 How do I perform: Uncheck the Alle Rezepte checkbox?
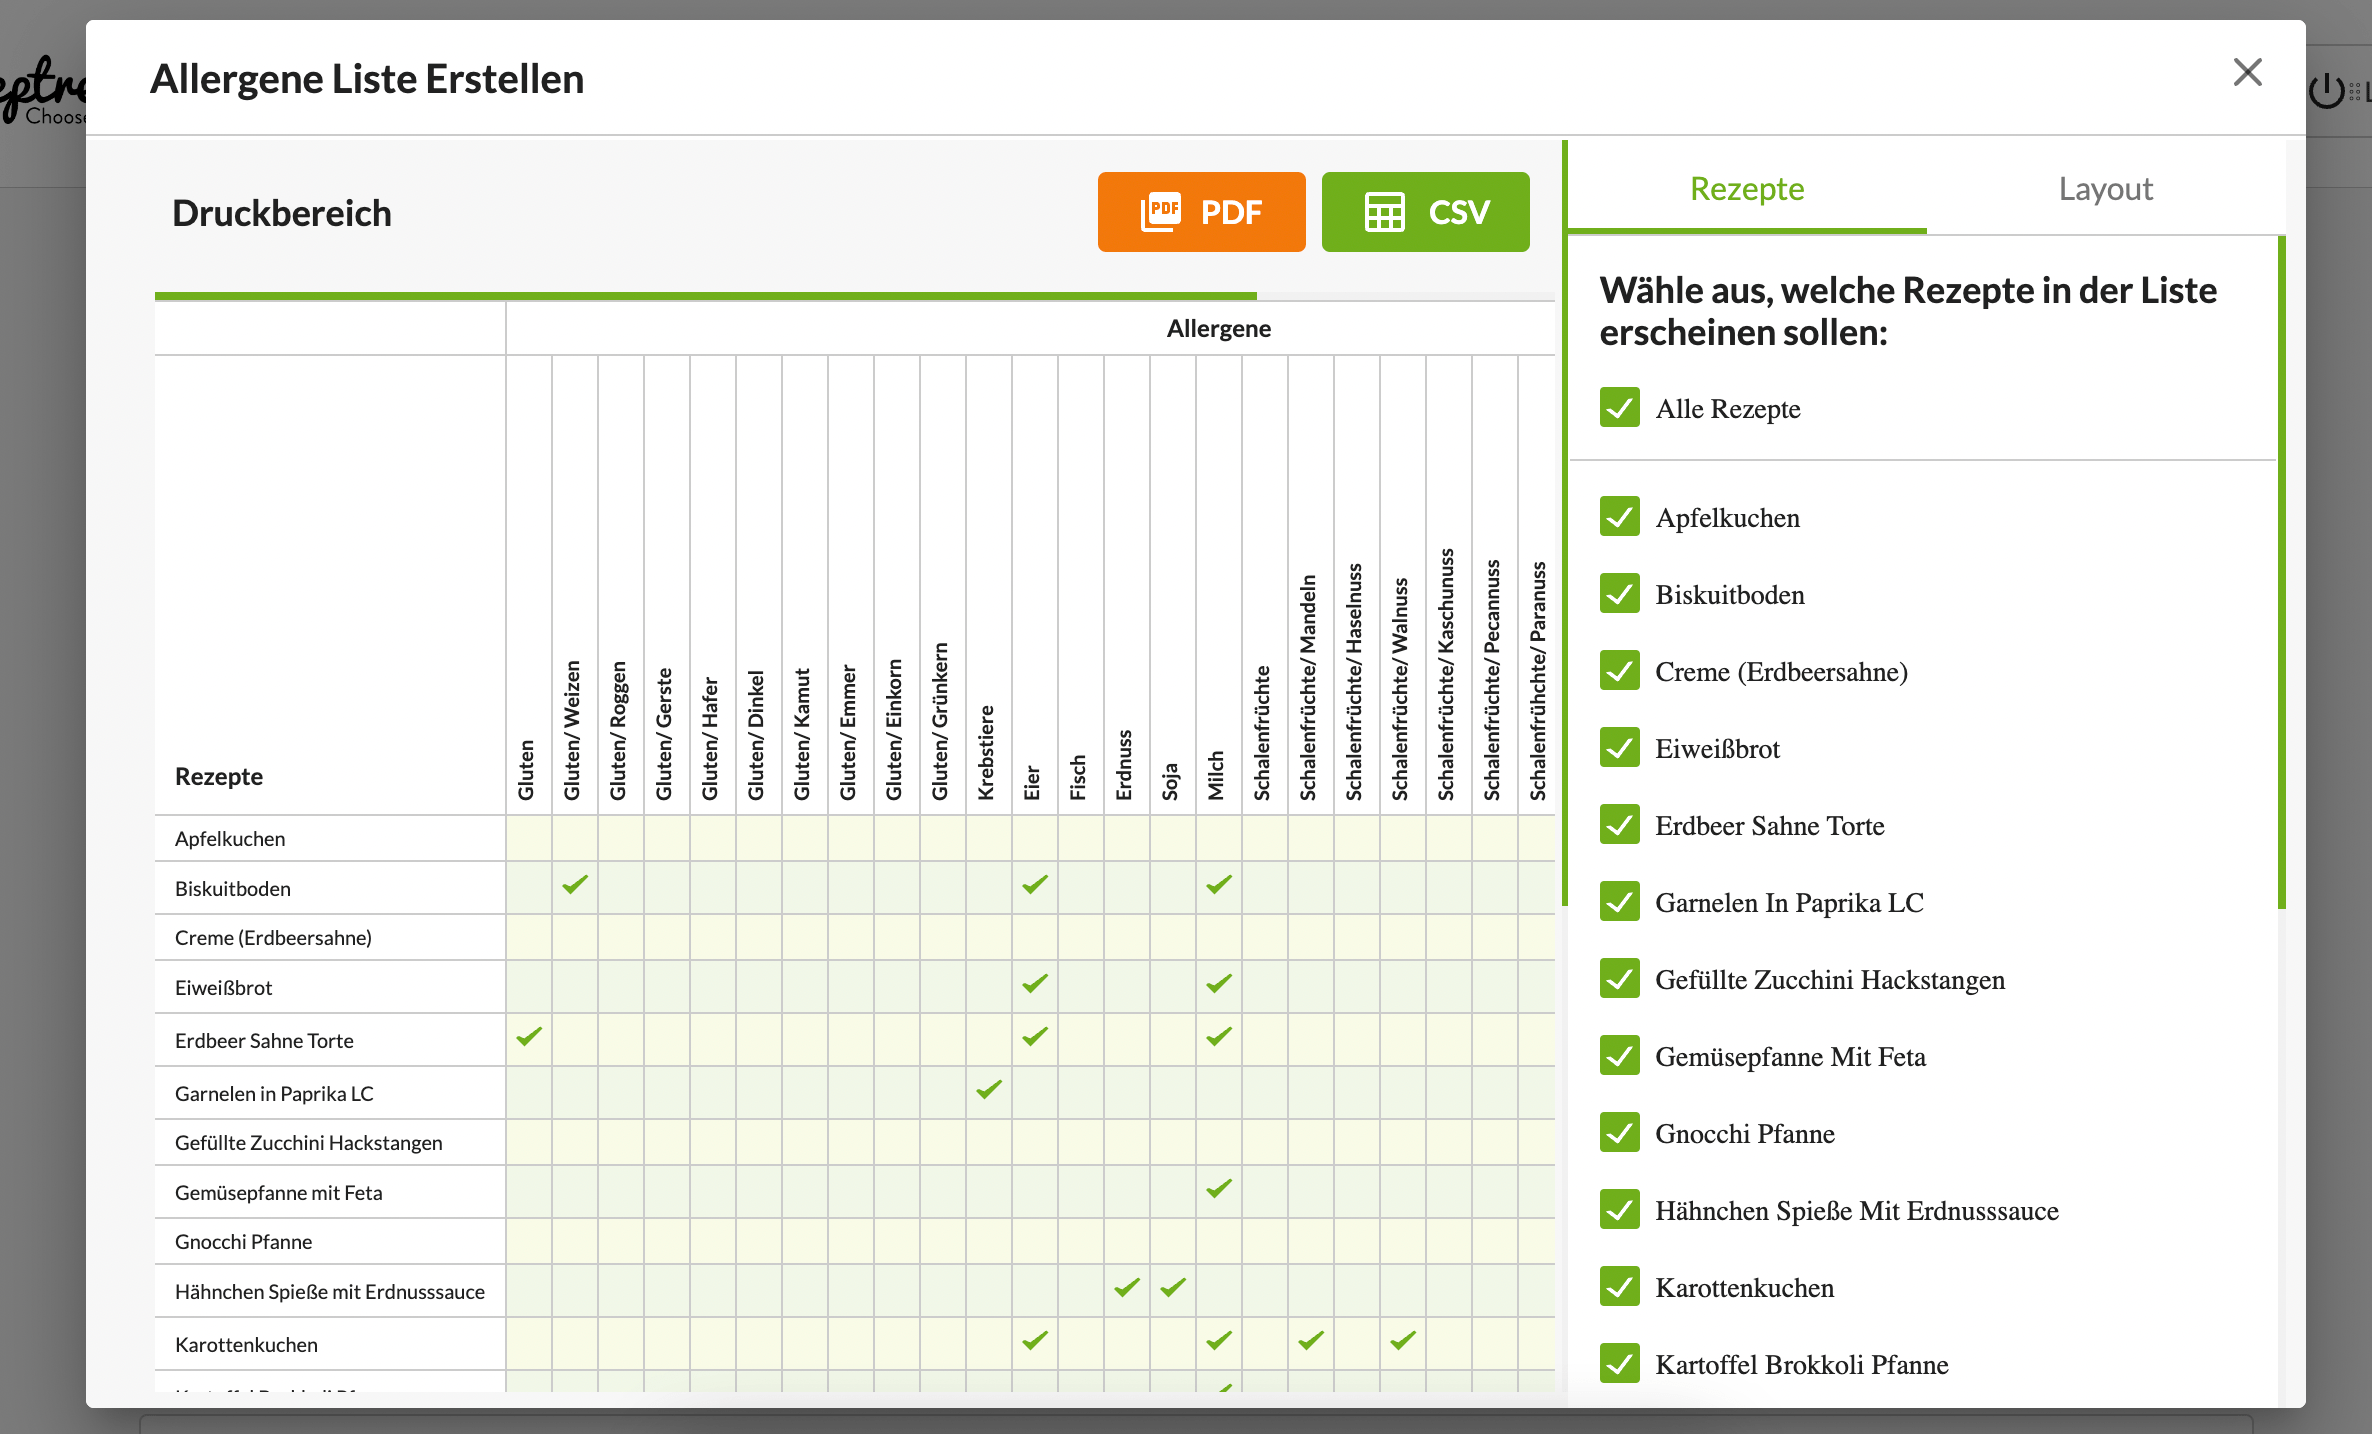tap(1619, 408)
